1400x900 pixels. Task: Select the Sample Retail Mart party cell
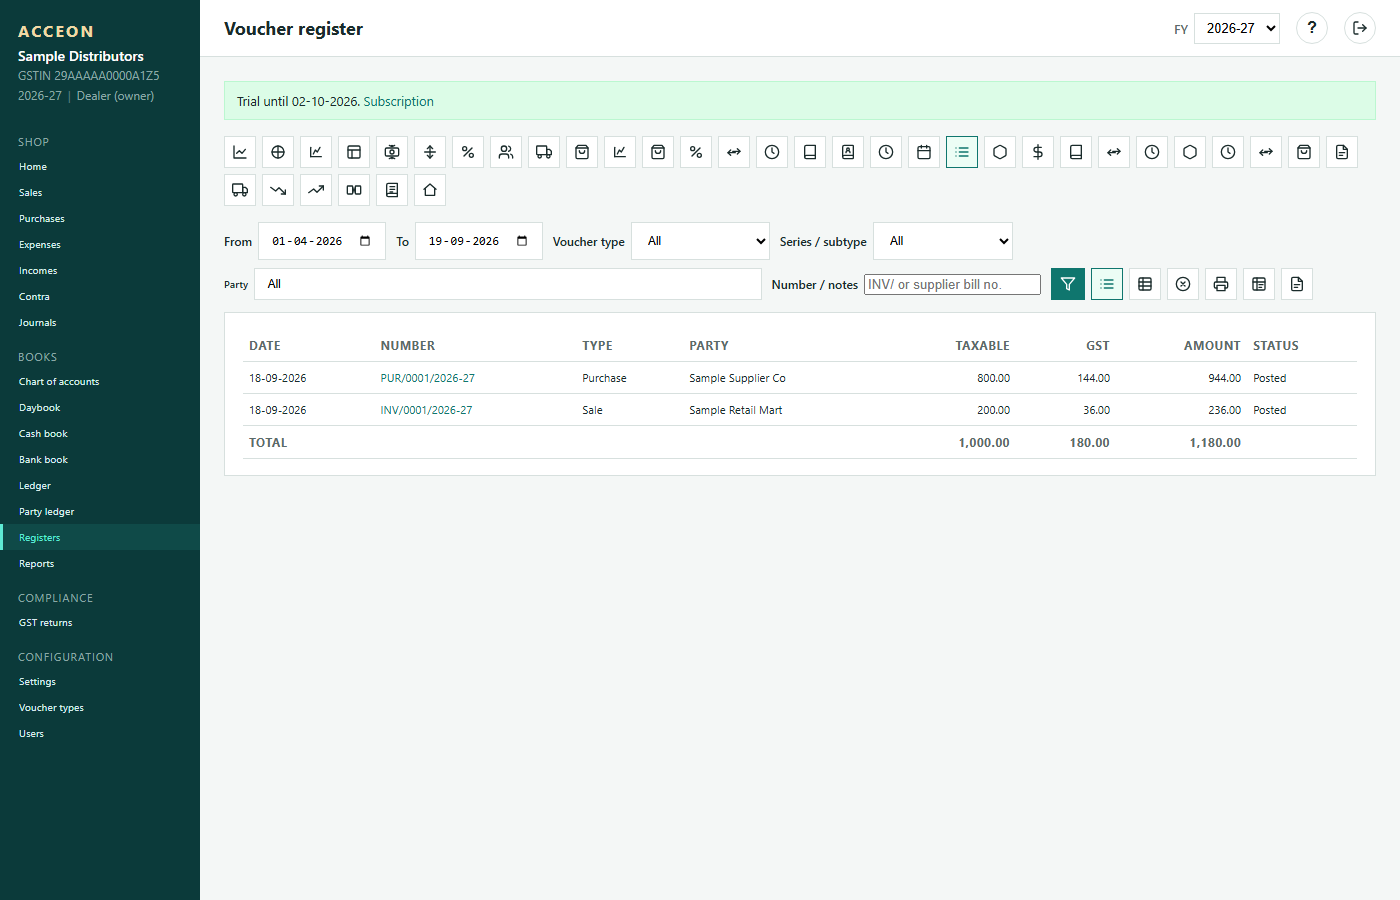(735, 410)
